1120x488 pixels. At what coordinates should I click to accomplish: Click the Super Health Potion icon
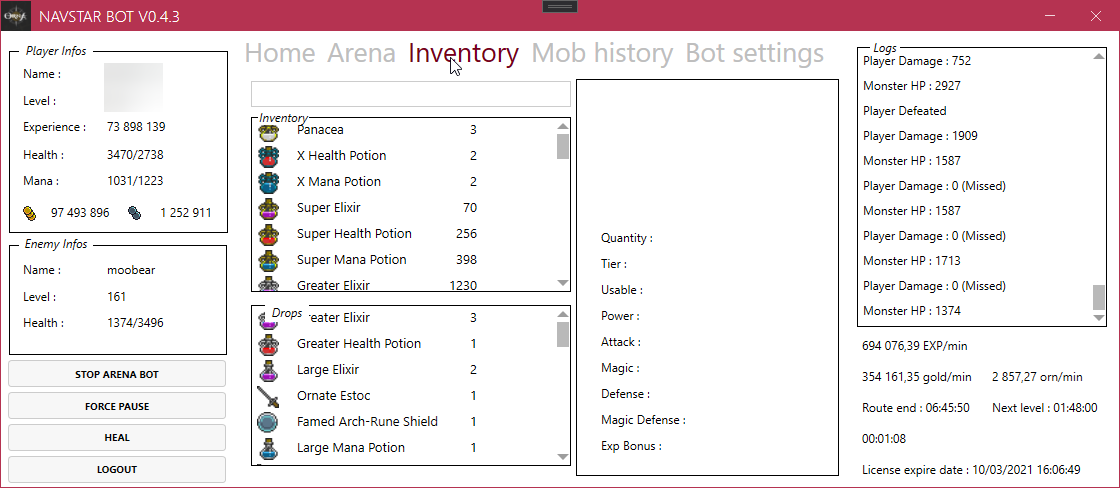(x=268, y=234)
